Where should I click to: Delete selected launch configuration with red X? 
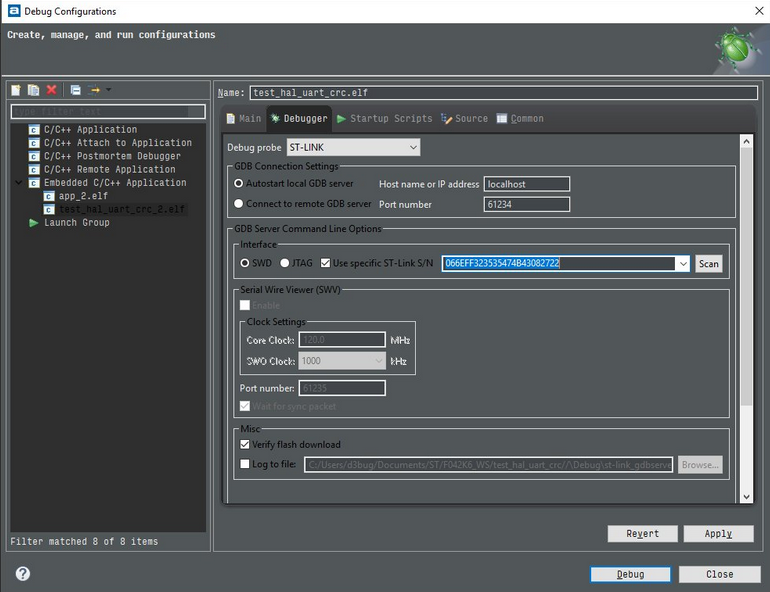[51, 90]
